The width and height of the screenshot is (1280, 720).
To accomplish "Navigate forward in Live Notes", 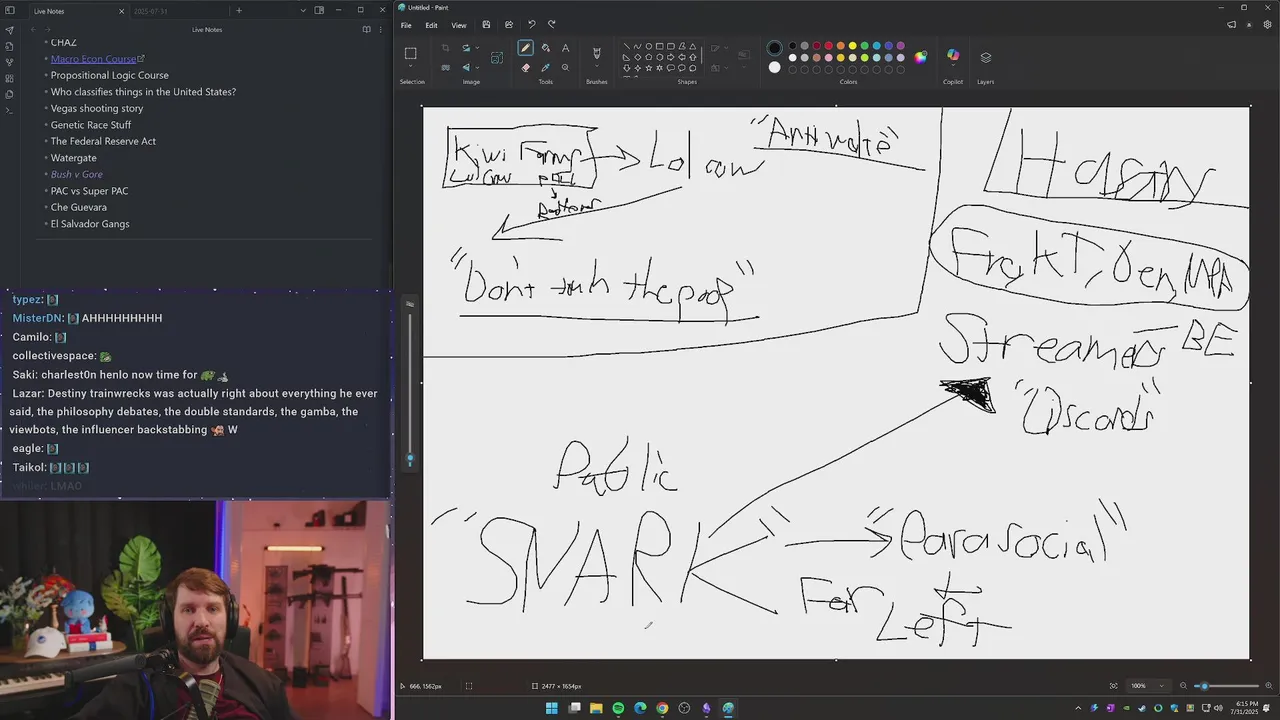I will [x=47, y=29].
